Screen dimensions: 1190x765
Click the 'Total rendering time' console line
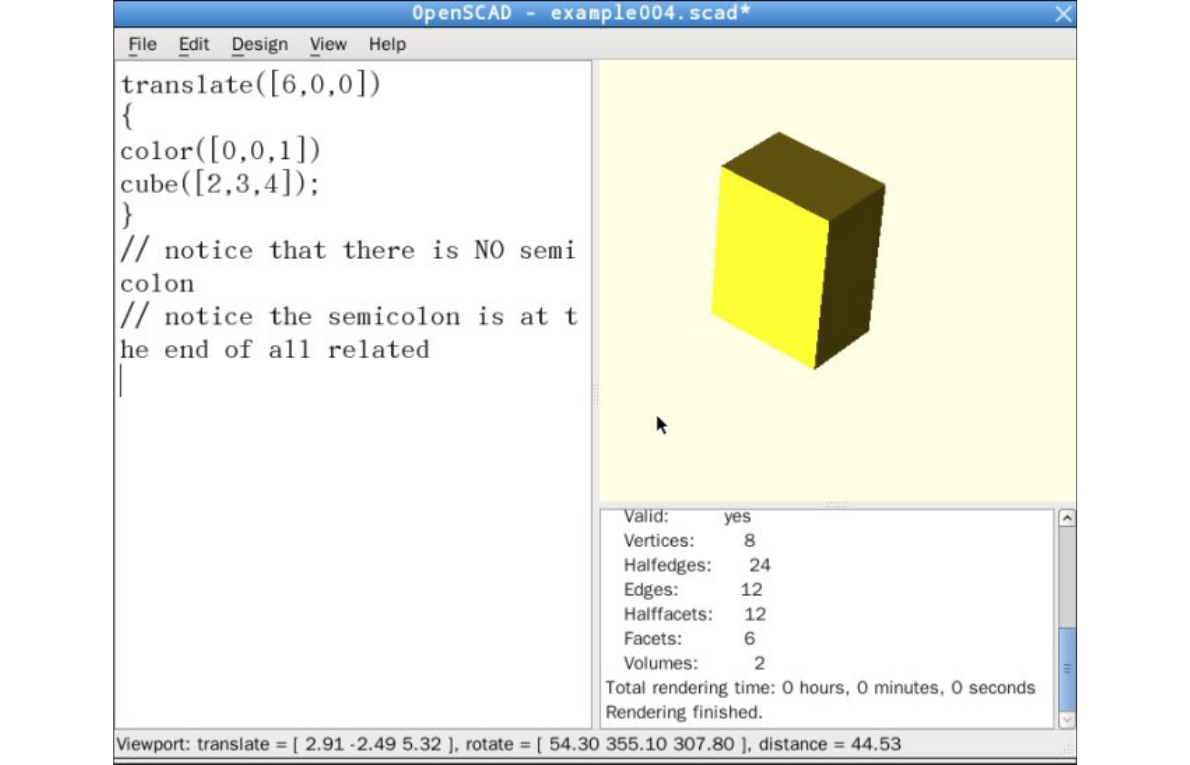click(820, 688)
